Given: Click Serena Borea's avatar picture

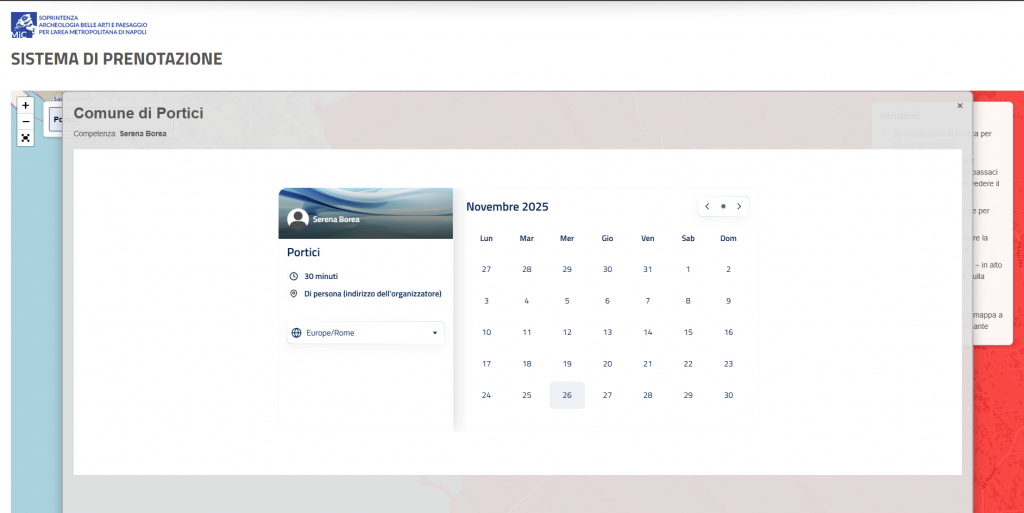Looking at the screenshot, I should click(297, 218).
